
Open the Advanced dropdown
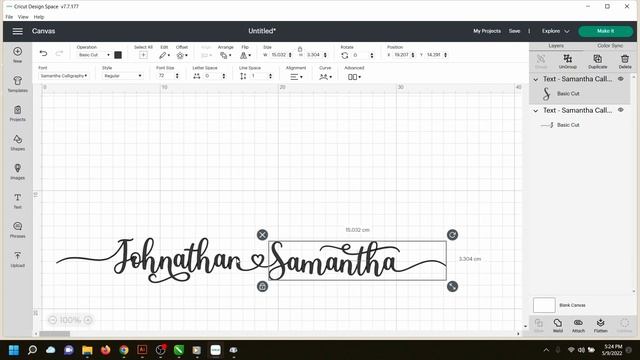coord(354,77)
